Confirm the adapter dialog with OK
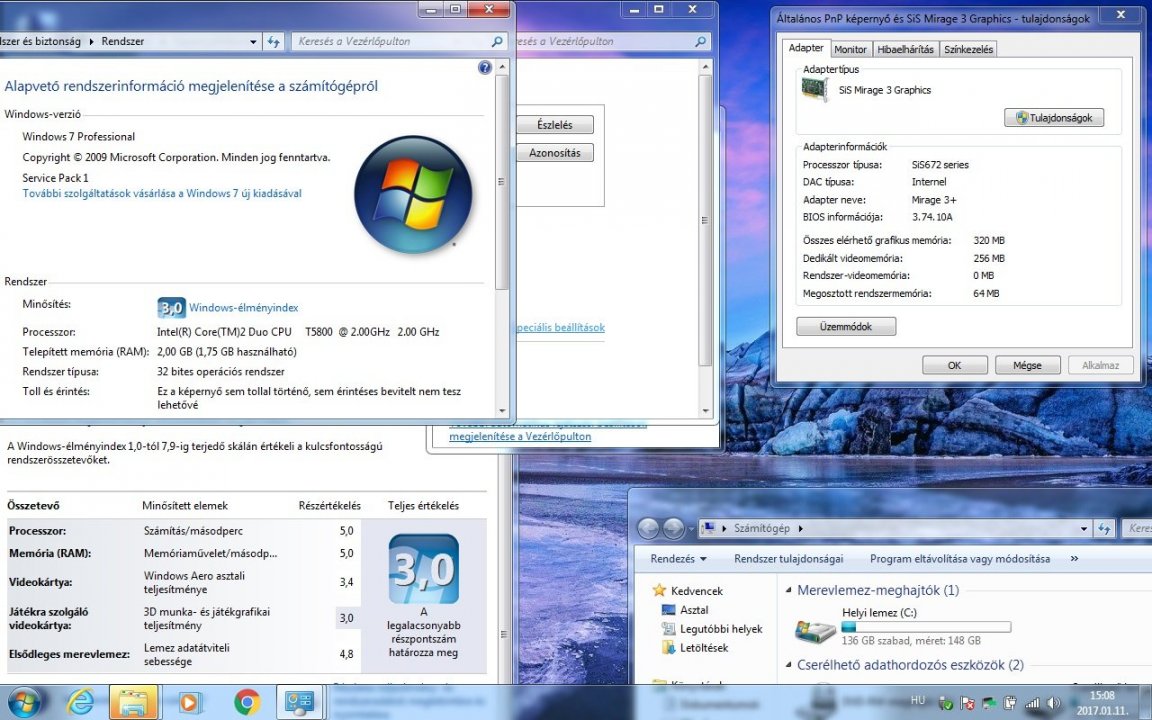 tap(954, 365)
